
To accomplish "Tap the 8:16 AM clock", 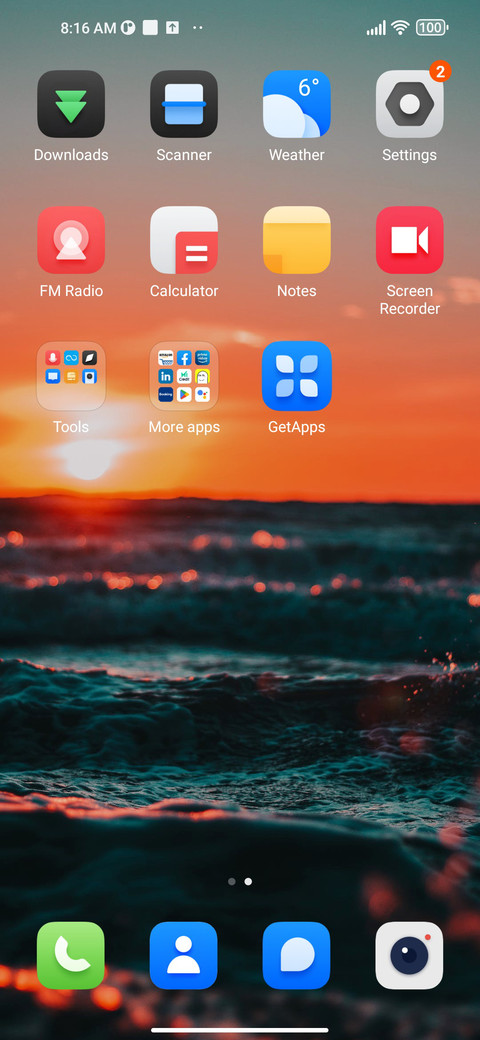I will tap(88, 28).
